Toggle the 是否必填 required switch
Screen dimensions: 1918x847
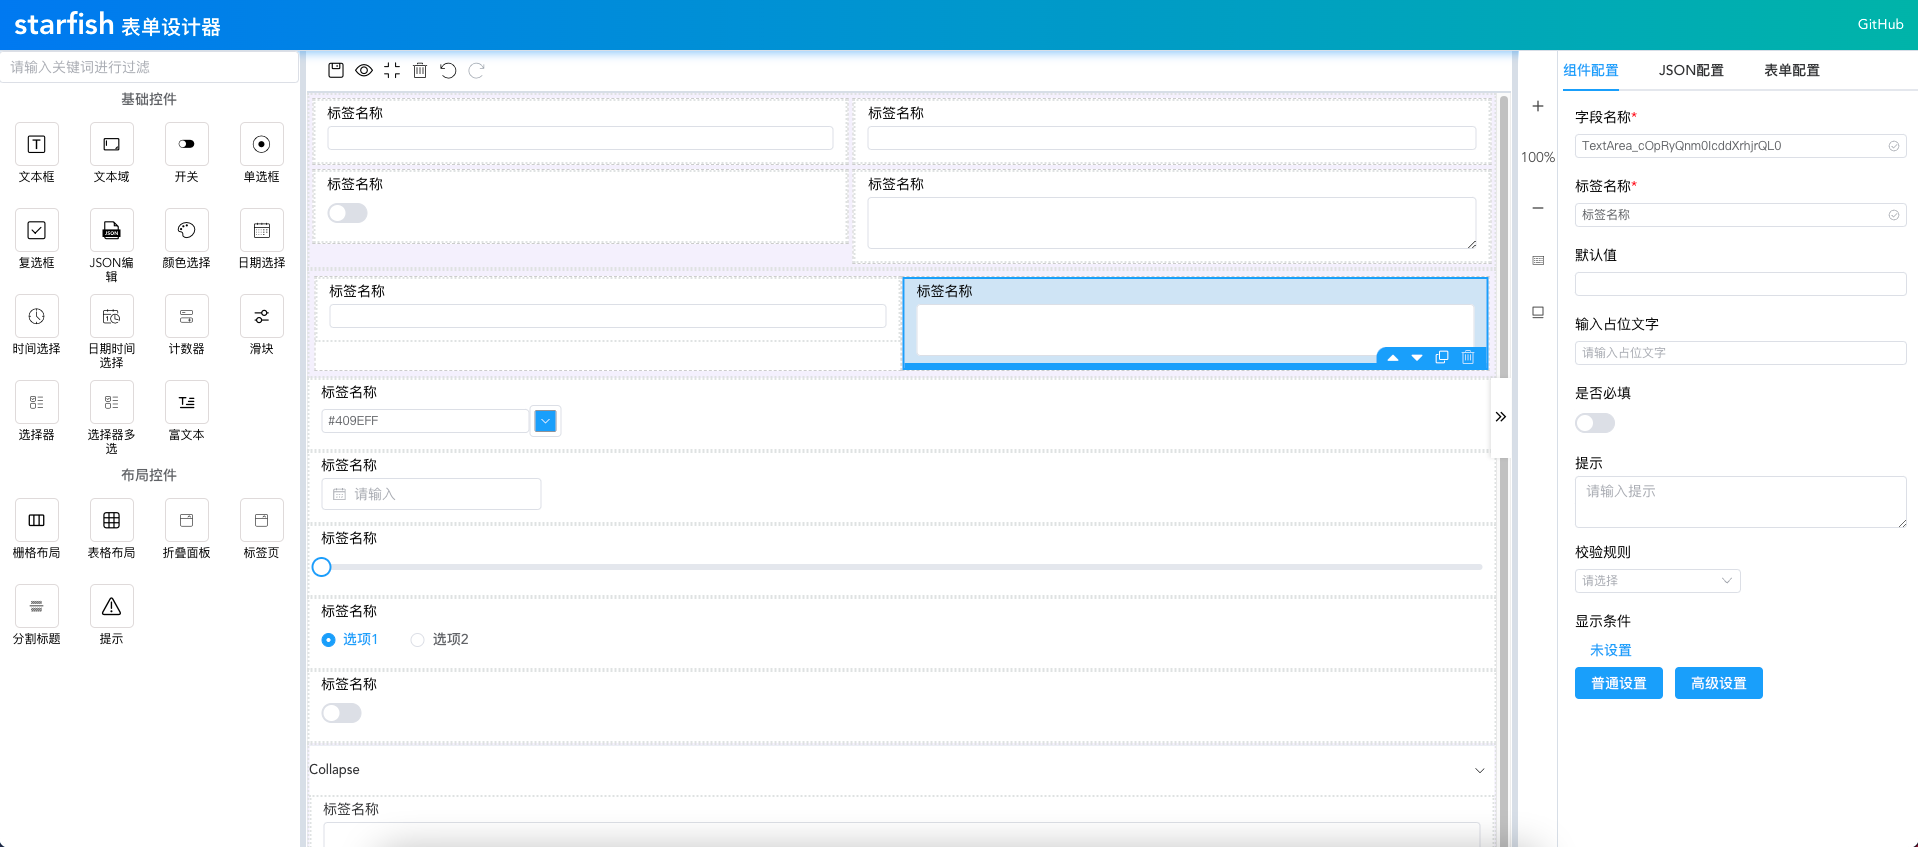[1595, 423]
